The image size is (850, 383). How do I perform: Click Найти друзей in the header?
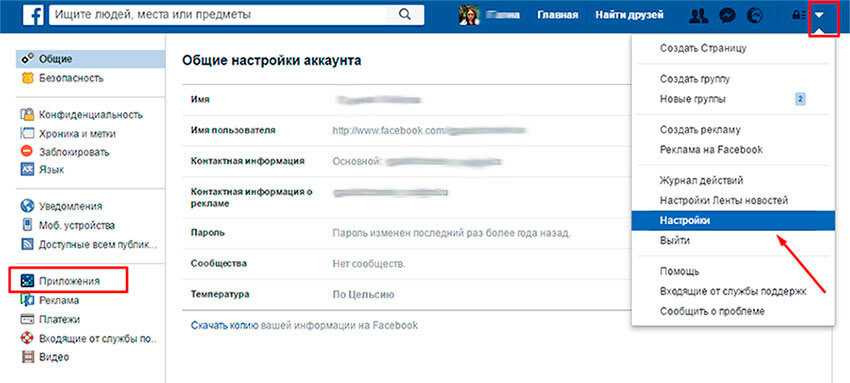pos(629,15)
